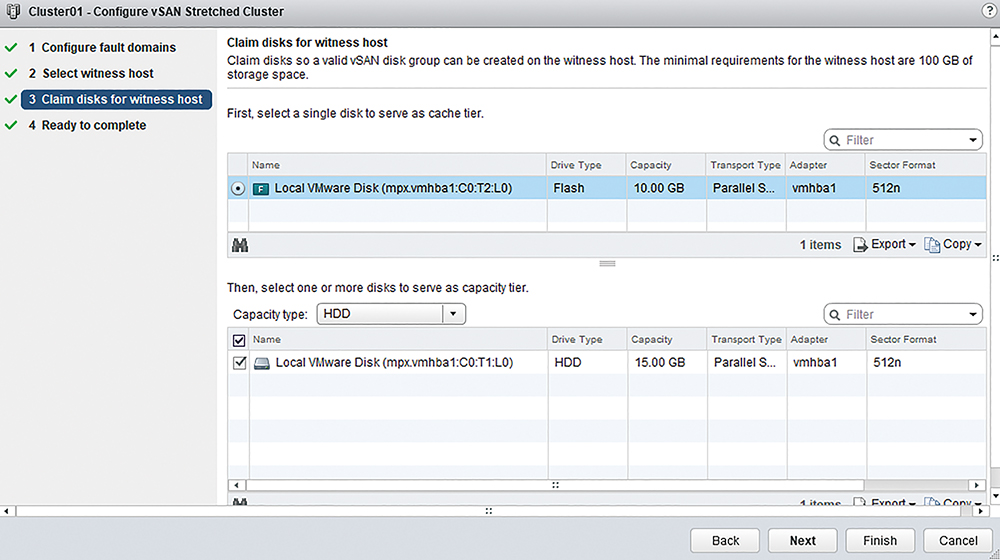The width and height of the screenshot is (1000, 560).
Task: Click the Cancel button
Action: coord(958,541)
